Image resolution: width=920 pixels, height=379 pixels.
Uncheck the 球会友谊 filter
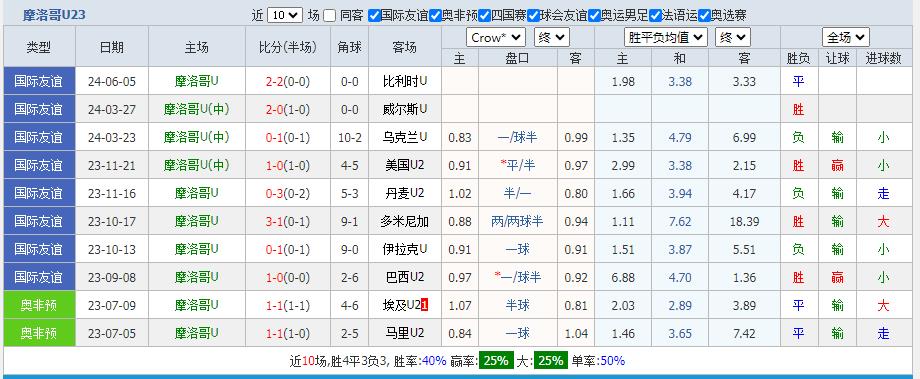pos(533,15)
